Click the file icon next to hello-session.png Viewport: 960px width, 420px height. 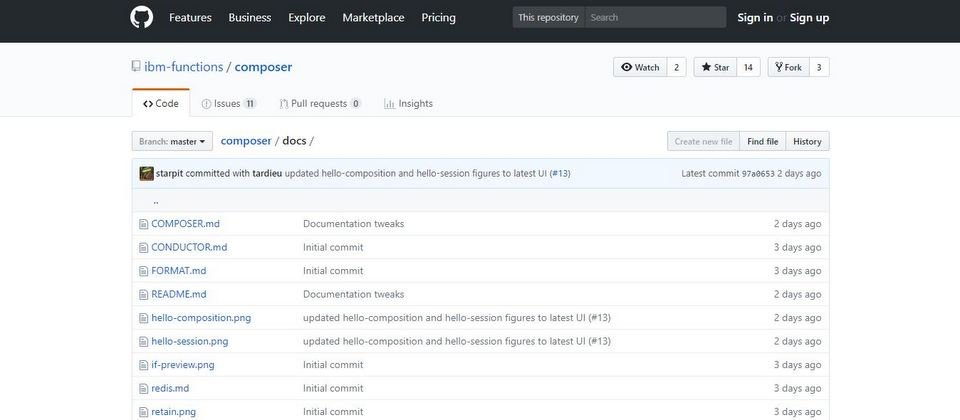(143, 341)
